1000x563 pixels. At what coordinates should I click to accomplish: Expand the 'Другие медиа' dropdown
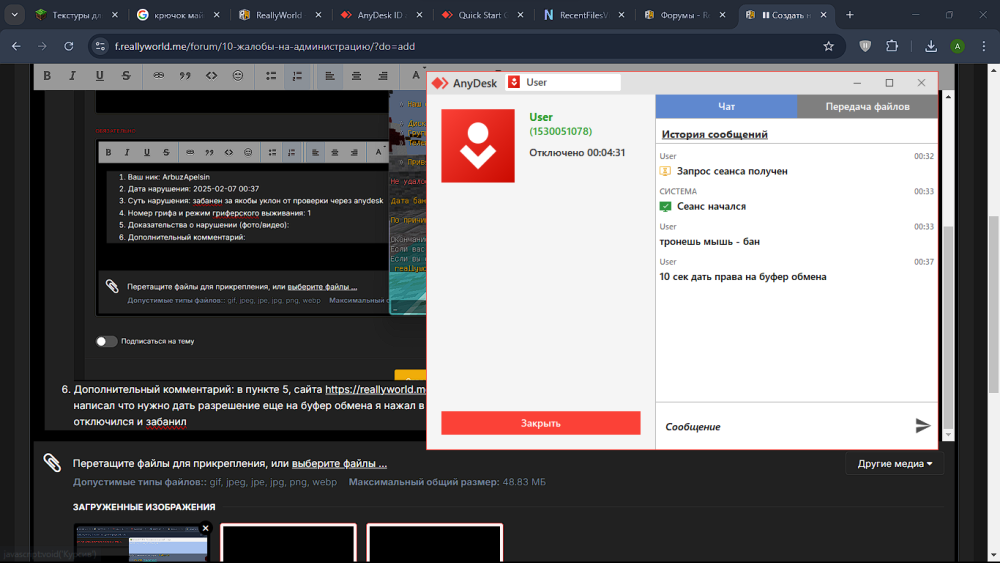tap(895, 464)
